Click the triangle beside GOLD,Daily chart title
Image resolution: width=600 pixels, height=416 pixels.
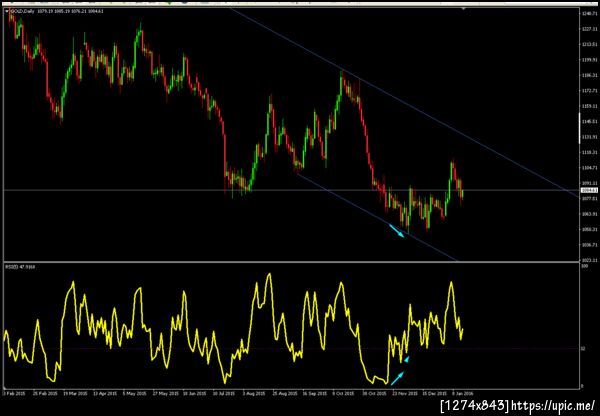7,11
